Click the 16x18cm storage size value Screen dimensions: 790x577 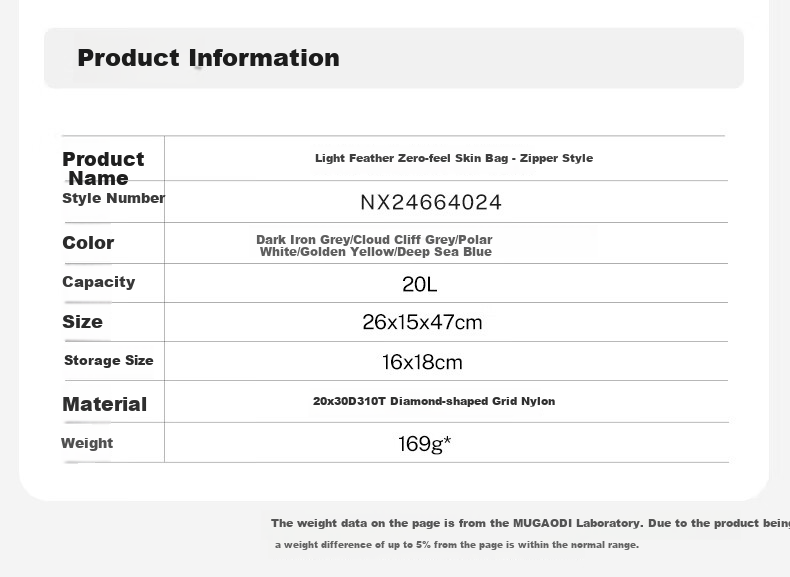pos(422,362)
